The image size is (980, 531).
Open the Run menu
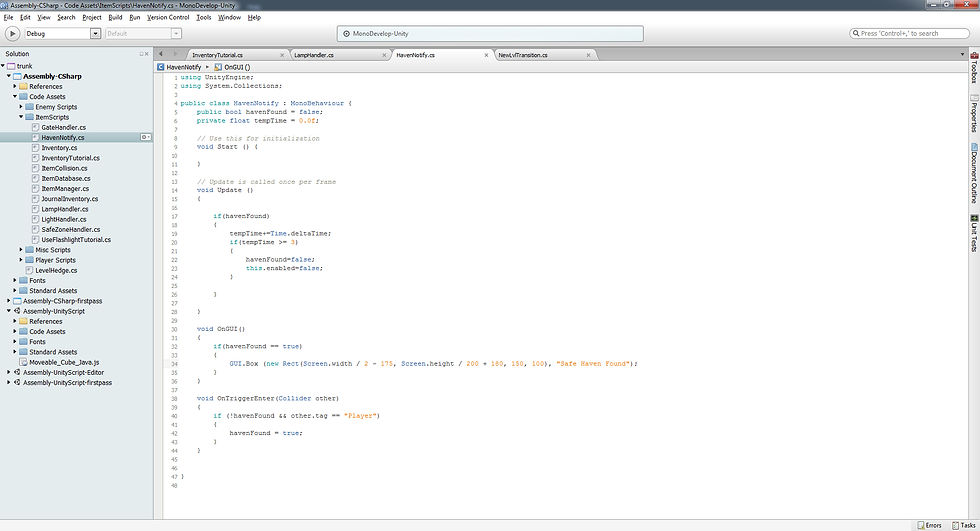pyautogui.click(x=135, y=17)
